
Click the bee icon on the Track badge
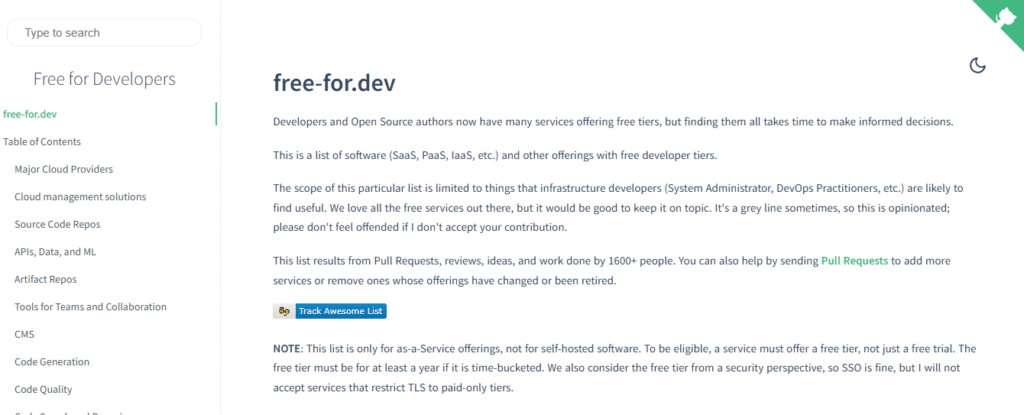point(284,311)
